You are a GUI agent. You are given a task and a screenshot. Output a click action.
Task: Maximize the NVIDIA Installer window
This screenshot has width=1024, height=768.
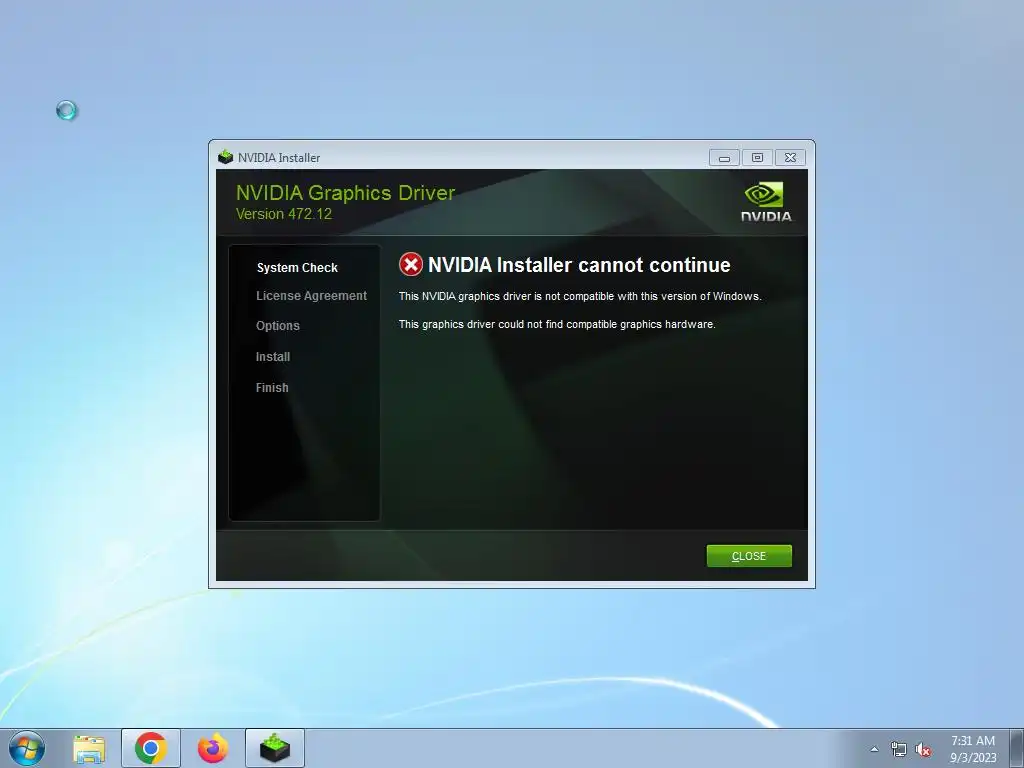coord(758,157)
